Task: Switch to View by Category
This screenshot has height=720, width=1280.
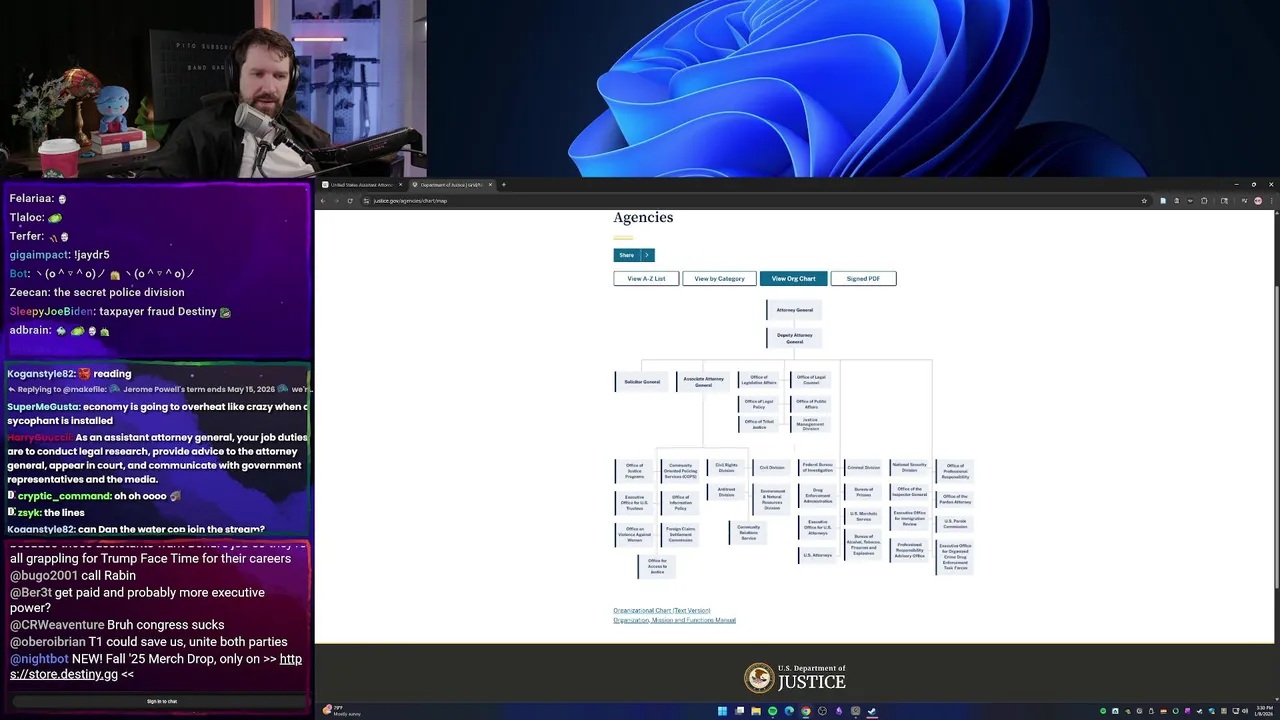Action: point(719,278)
